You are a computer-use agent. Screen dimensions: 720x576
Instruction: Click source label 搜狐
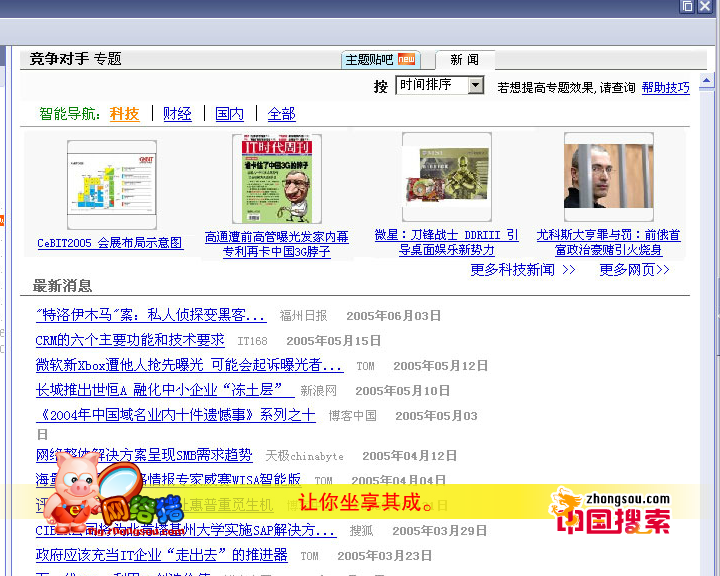pos(361,531)
